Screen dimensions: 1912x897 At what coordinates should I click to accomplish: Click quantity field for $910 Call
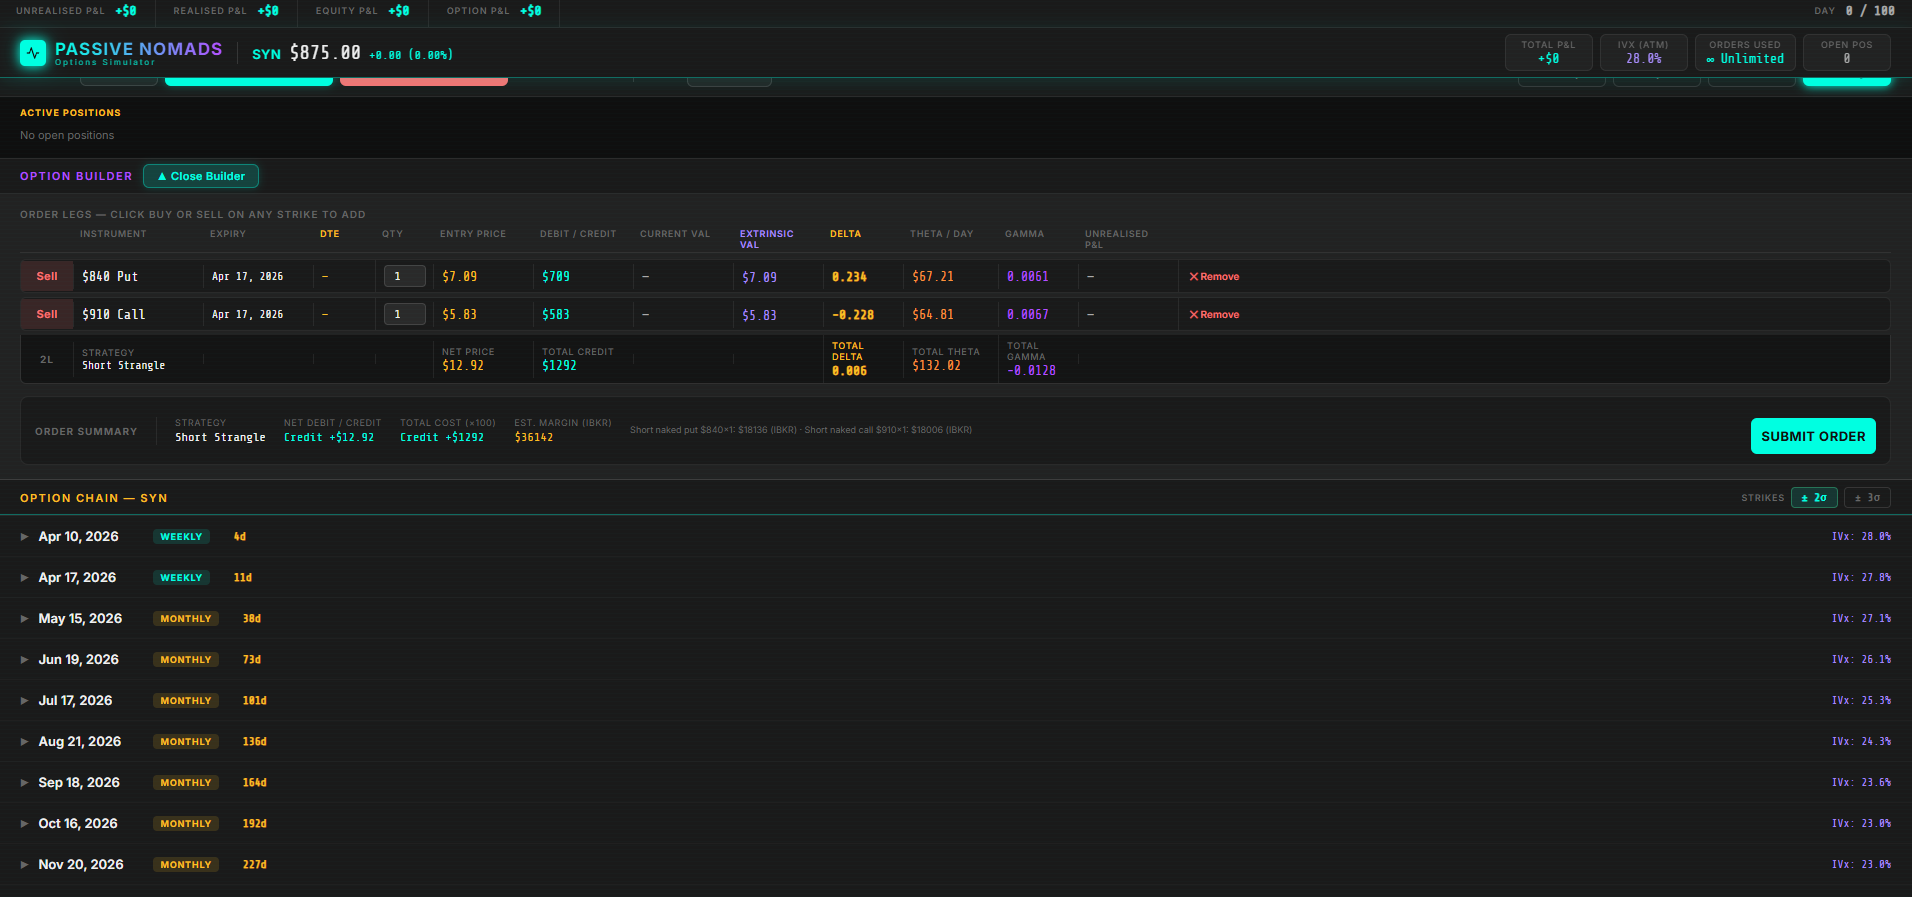click(405, 314)
